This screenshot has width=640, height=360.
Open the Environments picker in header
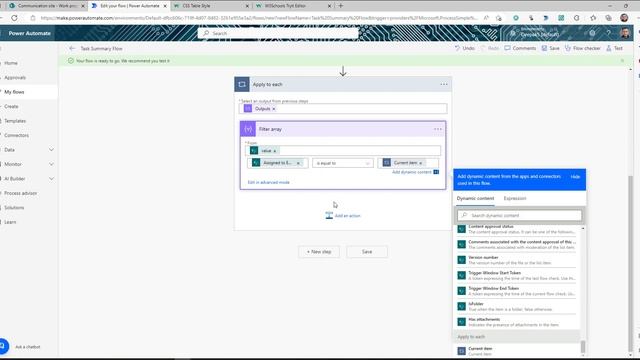(535, 33)
